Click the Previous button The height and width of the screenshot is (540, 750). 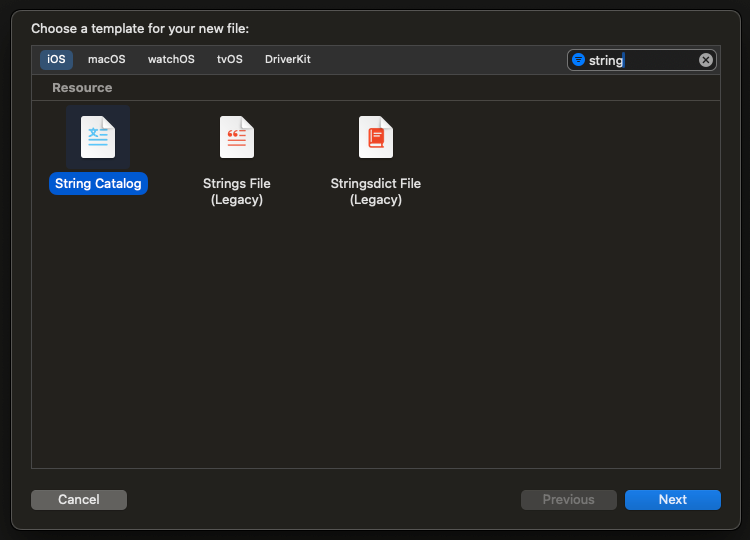[x=569, y=499]
